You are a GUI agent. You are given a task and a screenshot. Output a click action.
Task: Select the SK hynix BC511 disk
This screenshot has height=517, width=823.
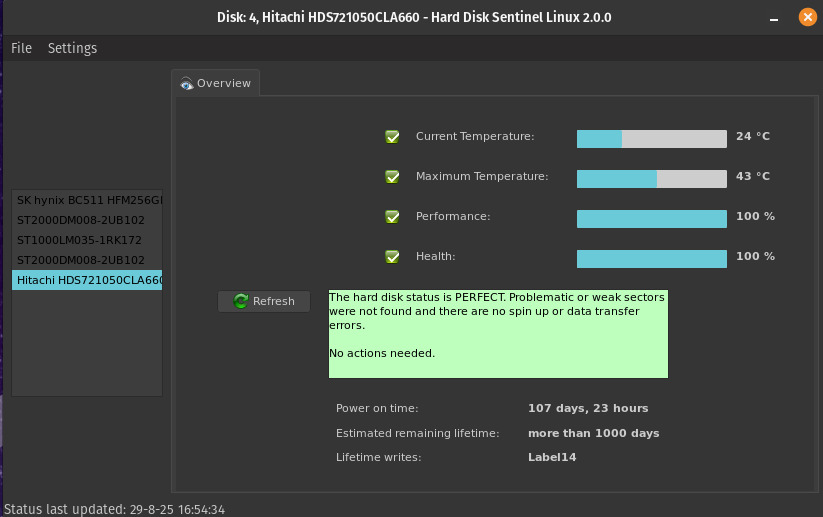pos(88,200)
